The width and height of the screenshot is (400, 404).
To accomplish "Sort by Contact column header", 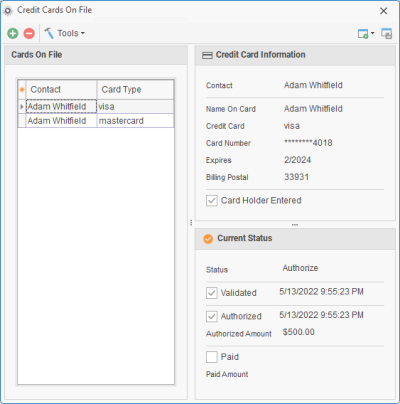I will [61, 89].
